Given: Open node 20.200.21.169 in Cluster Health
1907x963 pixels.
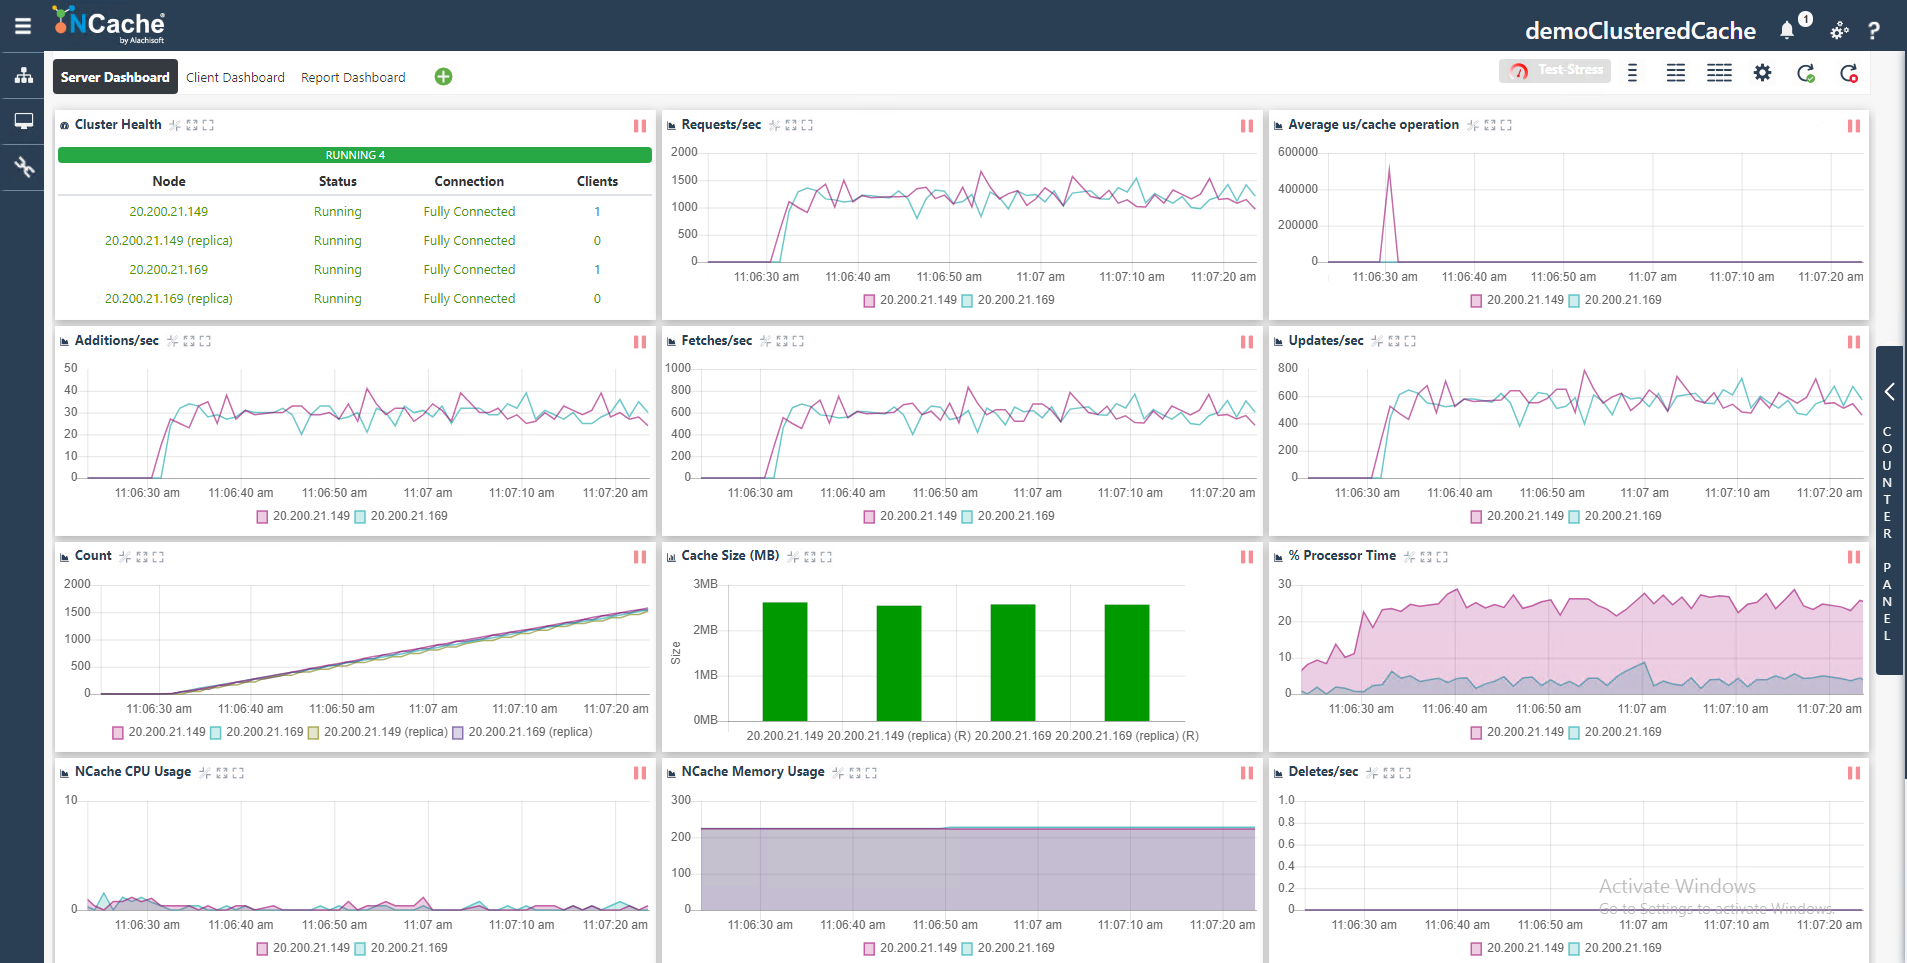Looking at the screenshot, I should tap(168, 270).
